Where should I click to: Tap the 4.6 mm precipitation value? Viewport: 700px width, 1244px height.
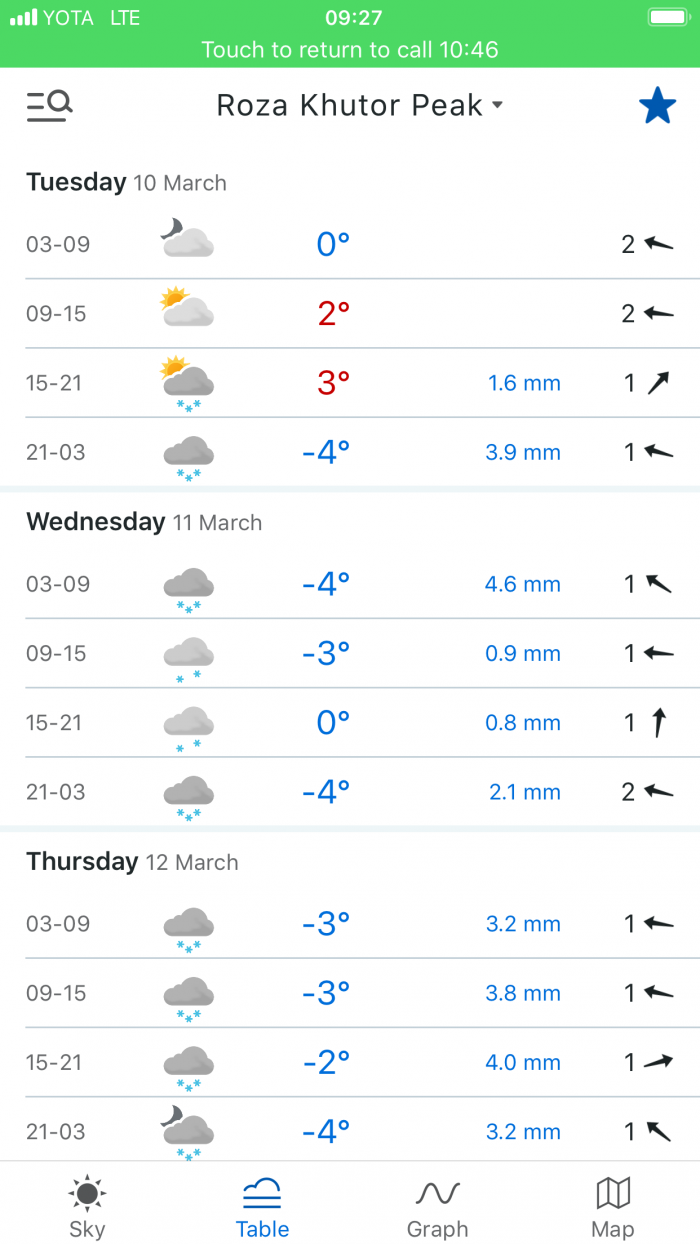pos(523,584)
